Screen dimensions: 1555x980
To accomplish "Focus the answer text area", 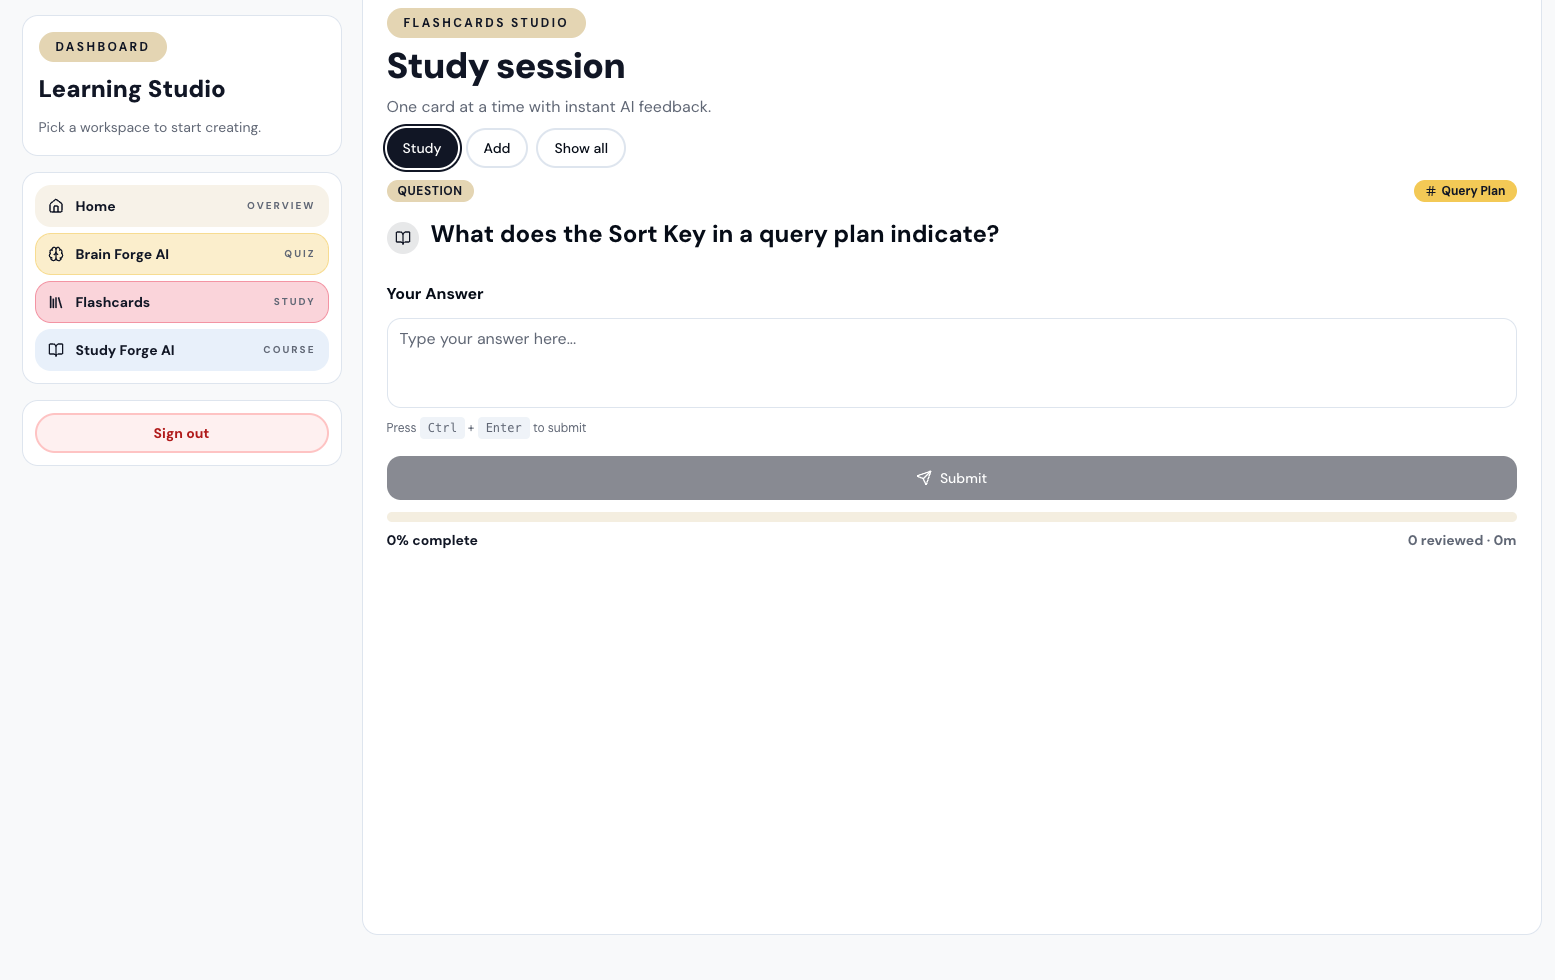I will [x=951, y=363].
